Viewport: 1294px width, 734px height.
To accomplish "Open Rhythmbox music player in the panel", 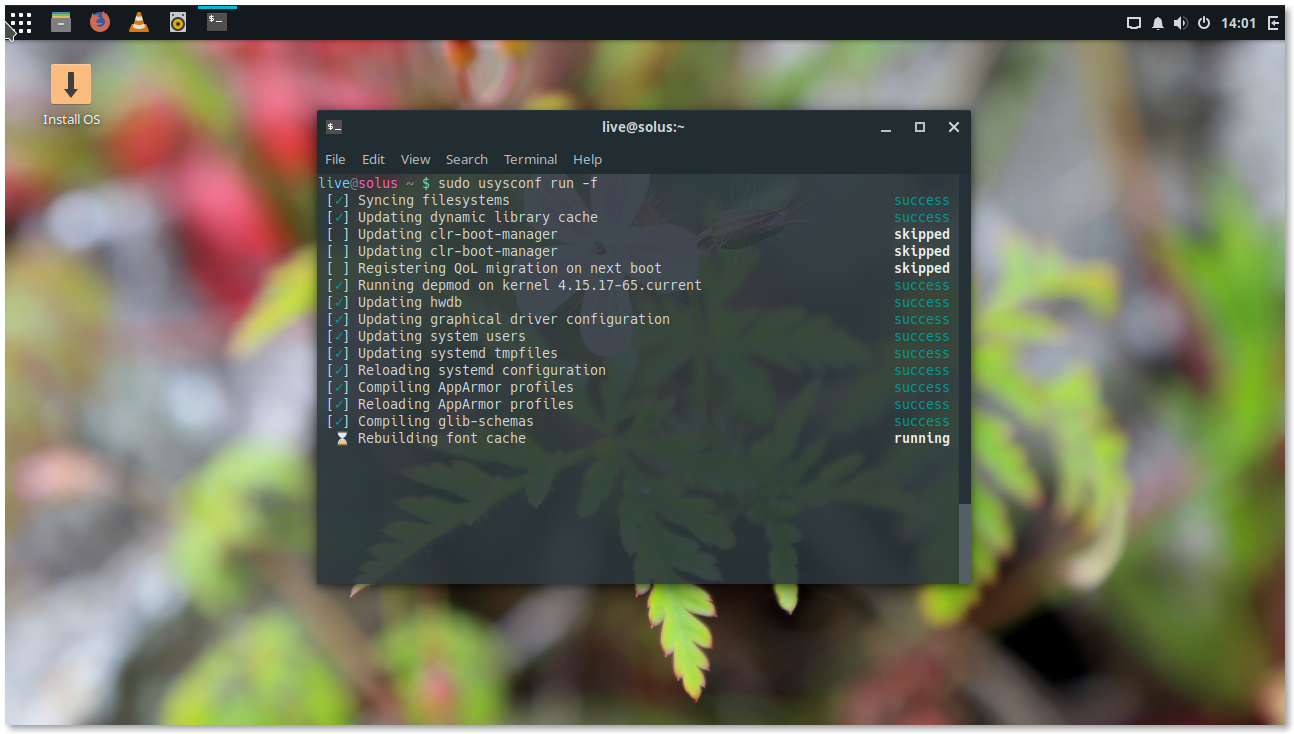I will point(178,22).
